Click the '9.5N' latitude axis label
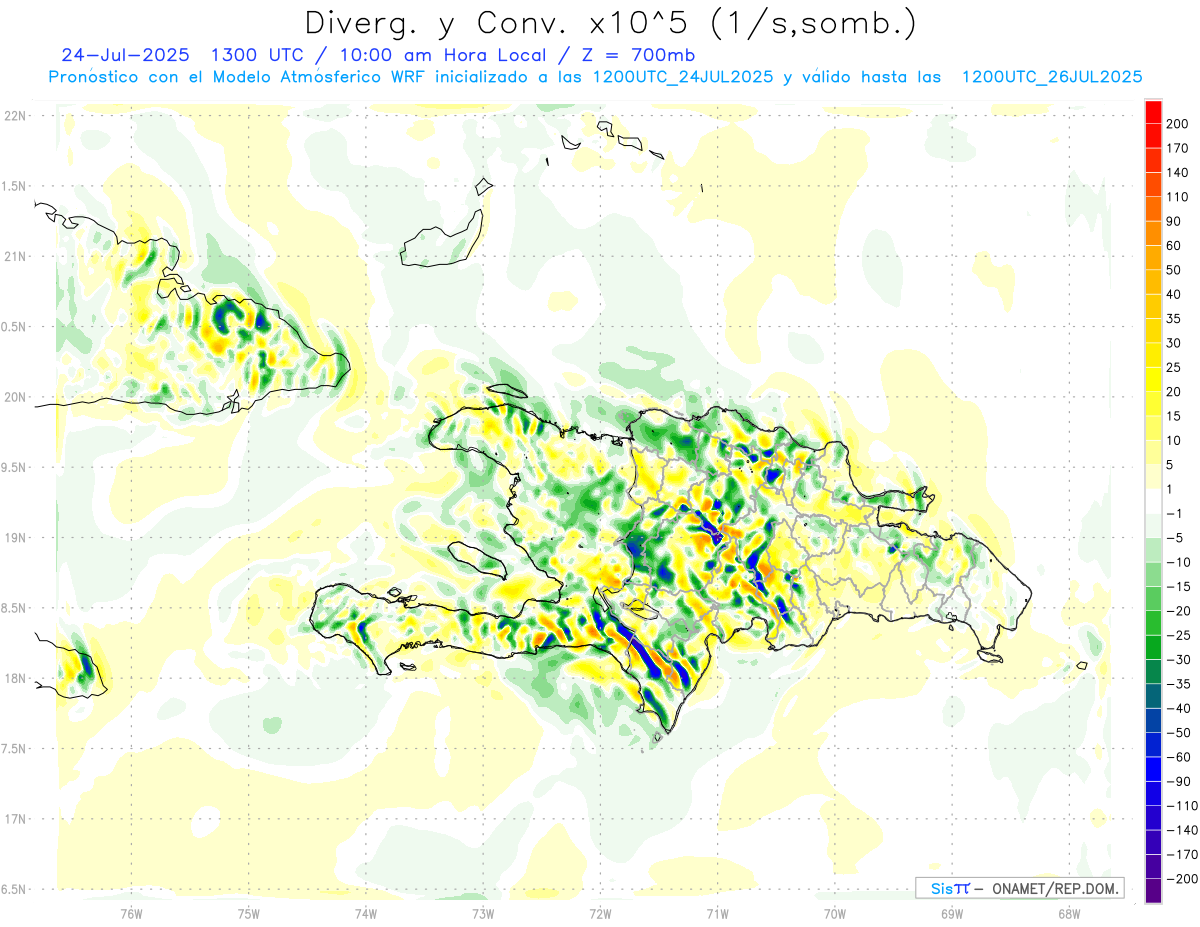Image resolution: width=1200 pixels, height=927 pixels. [x=14, y=467]
